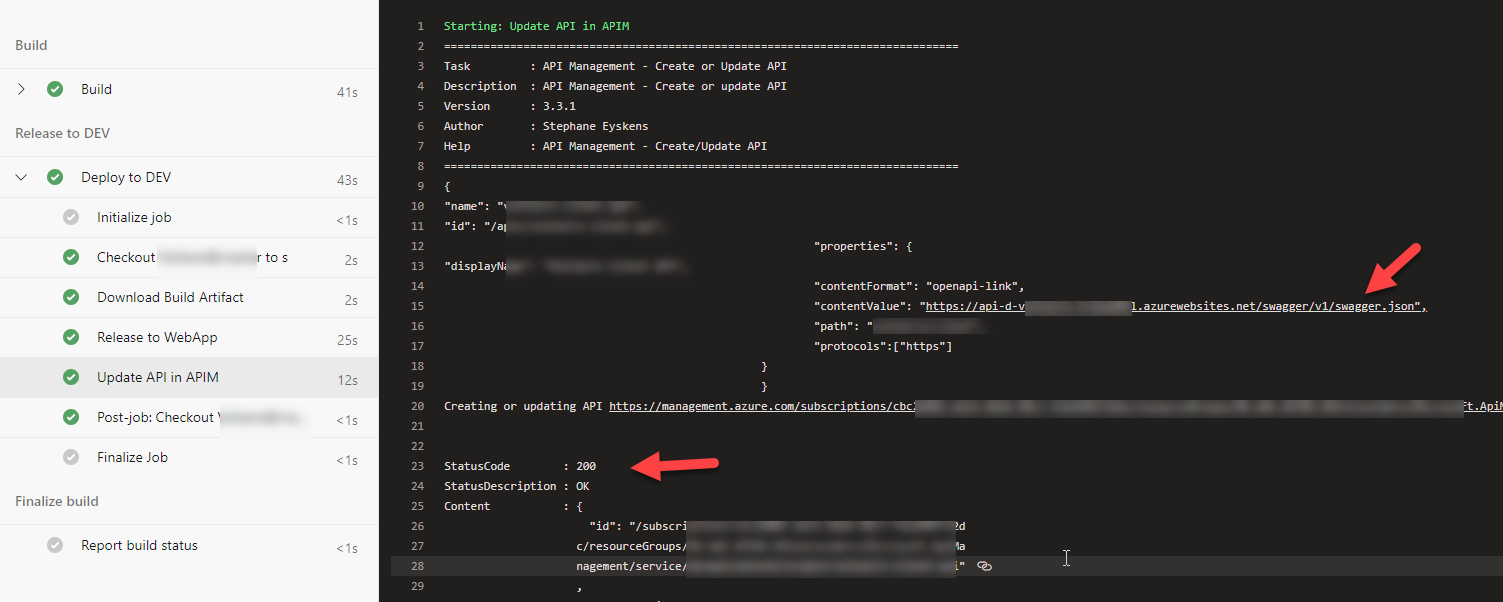Open the Report build status step
This screenshot has height=602, width=1503.
(139, 545)
